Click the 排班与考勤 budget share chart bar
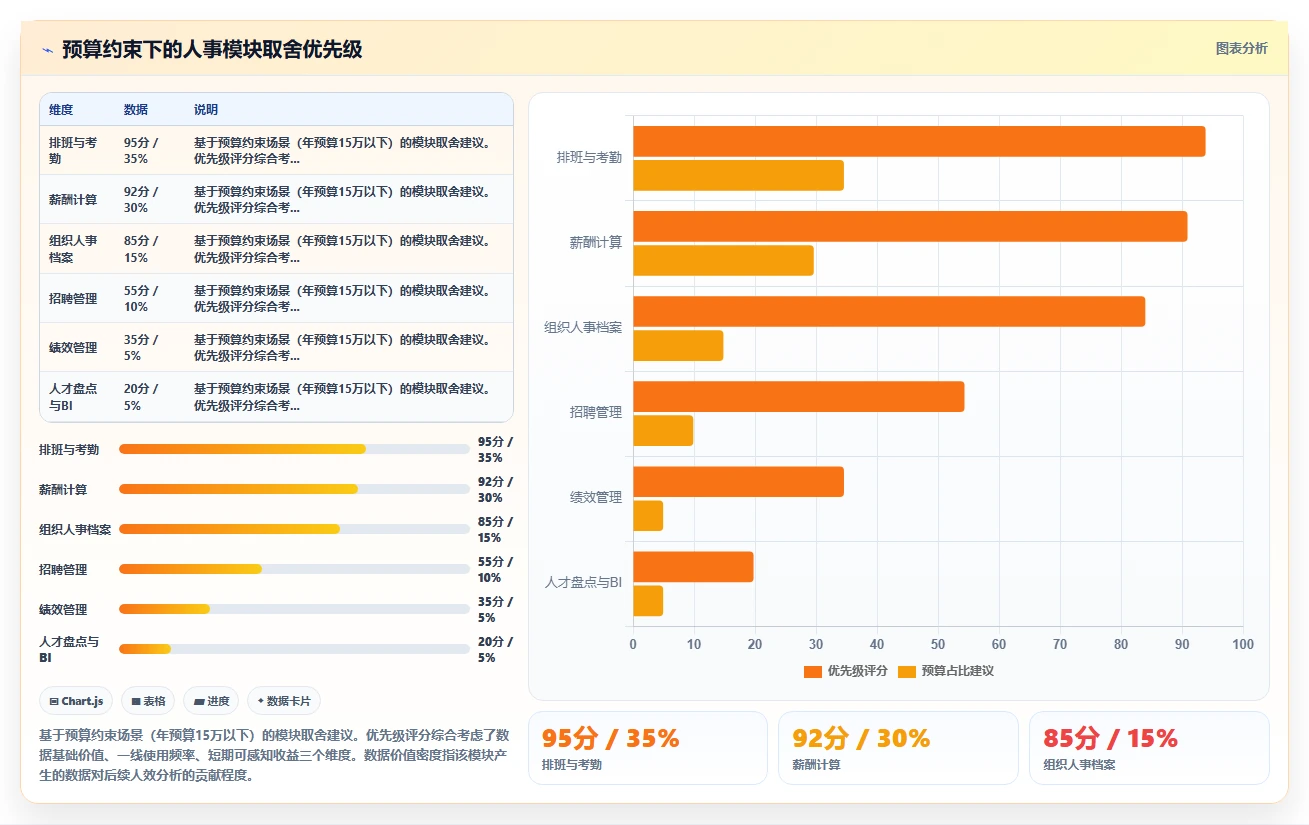Viewport: 1309px width, 825px height. pos(738,175)
